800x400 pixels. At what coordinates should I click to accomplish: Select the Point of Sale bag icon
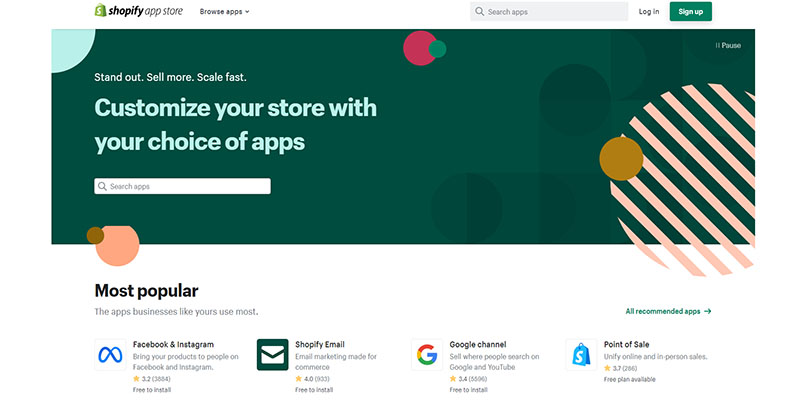581,355
